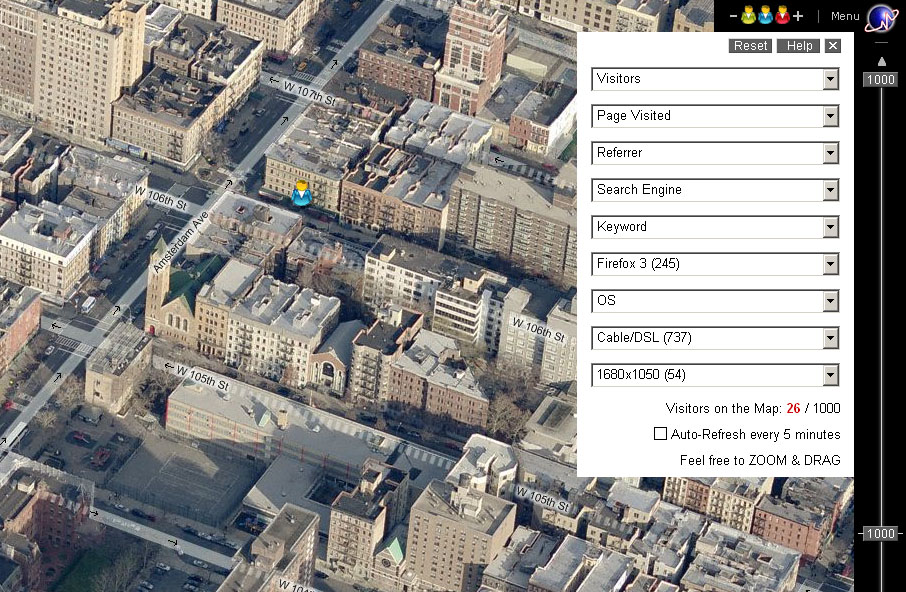
Task: Click the up arrow above the slider
Action: click(881, 61)
